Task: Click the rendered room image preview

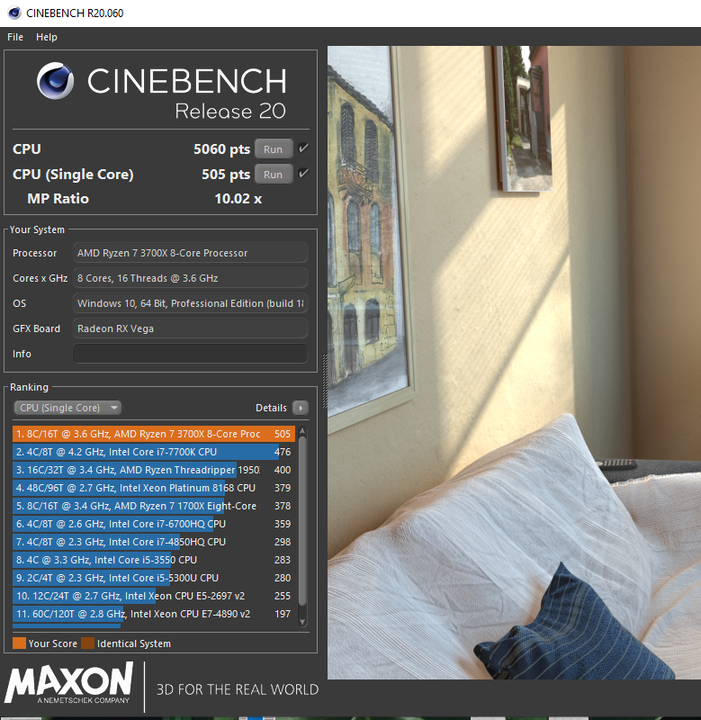Action: tap(514, 362)
